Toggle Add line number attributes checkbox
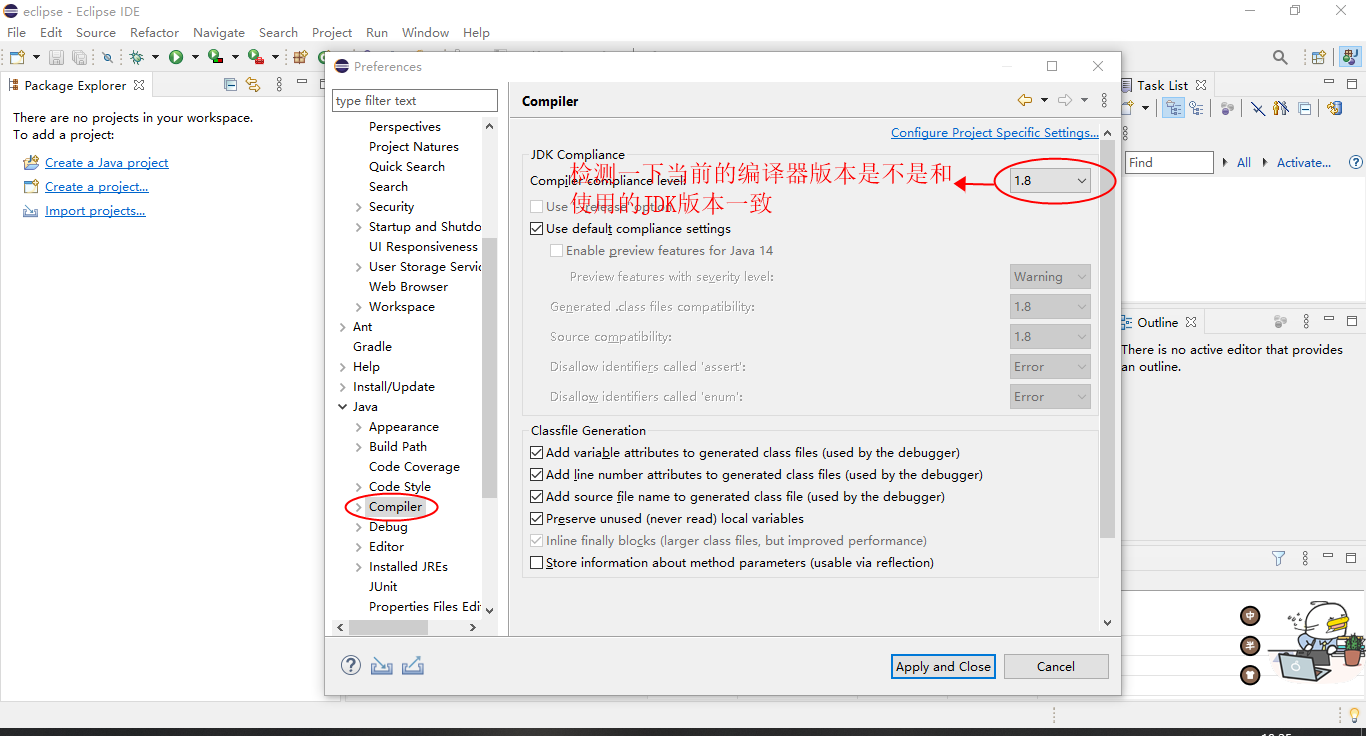 [x=537, y=475]
